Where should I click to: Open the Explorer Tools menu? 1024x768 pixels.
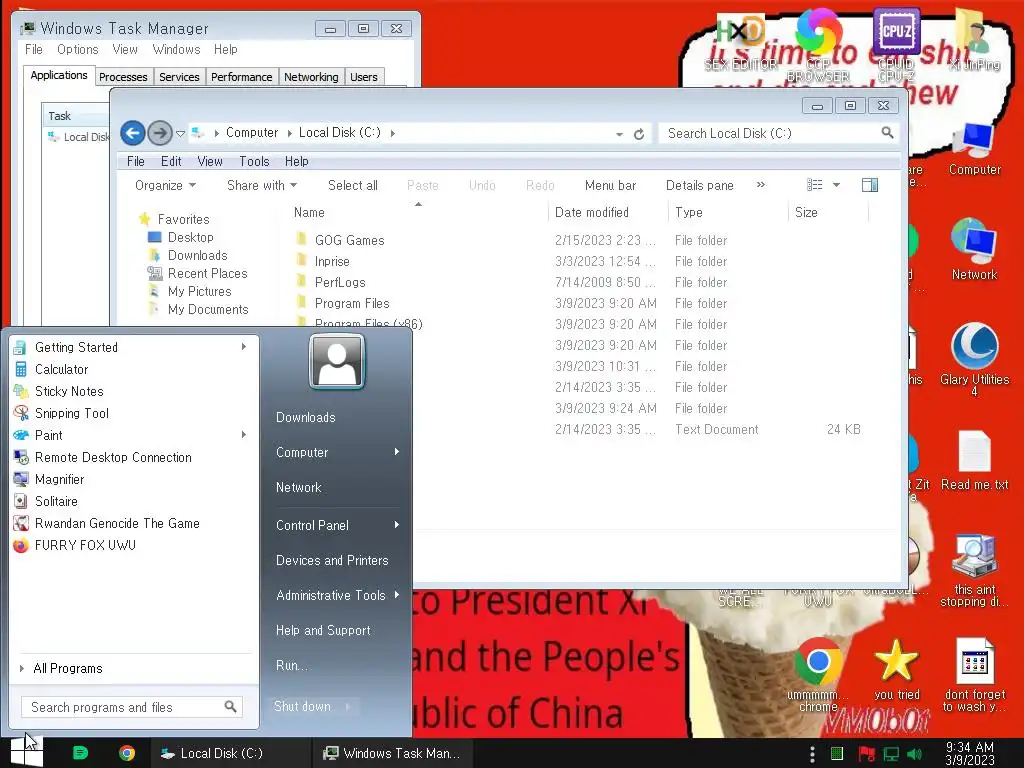tap(254, 161)
